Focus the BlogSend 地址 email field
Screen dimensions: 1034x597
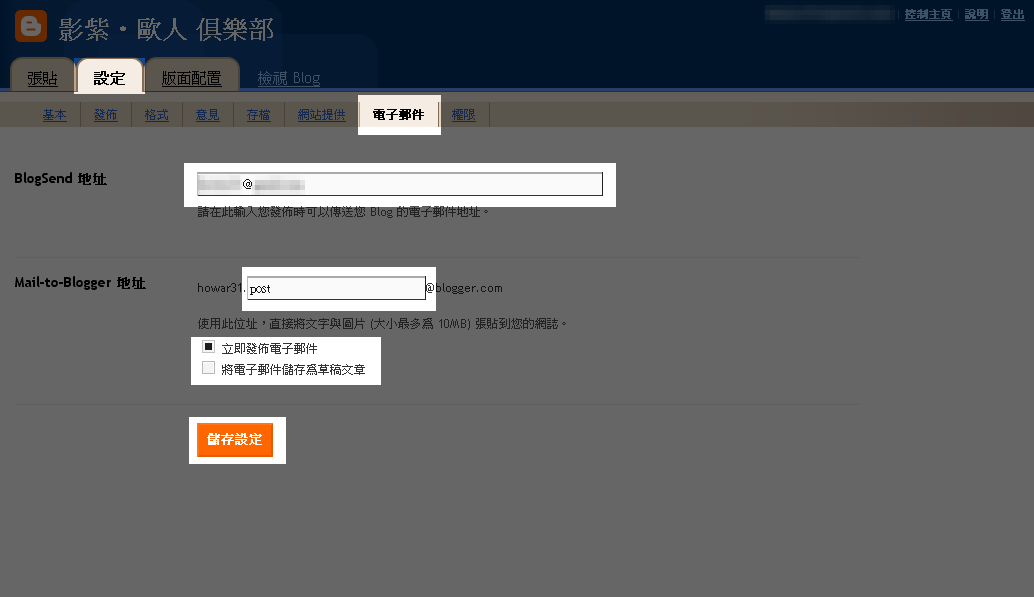pos(400,184)
